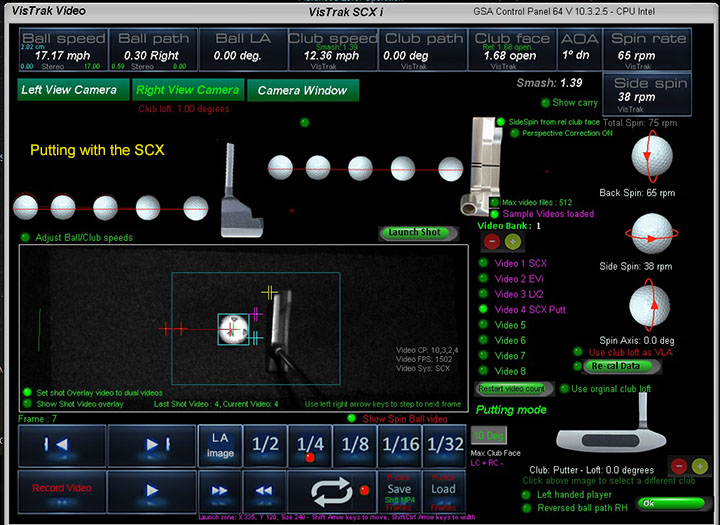Increase video bank with green plus
This screenshot has width=720, height=525.
click(x=513, y=241)
